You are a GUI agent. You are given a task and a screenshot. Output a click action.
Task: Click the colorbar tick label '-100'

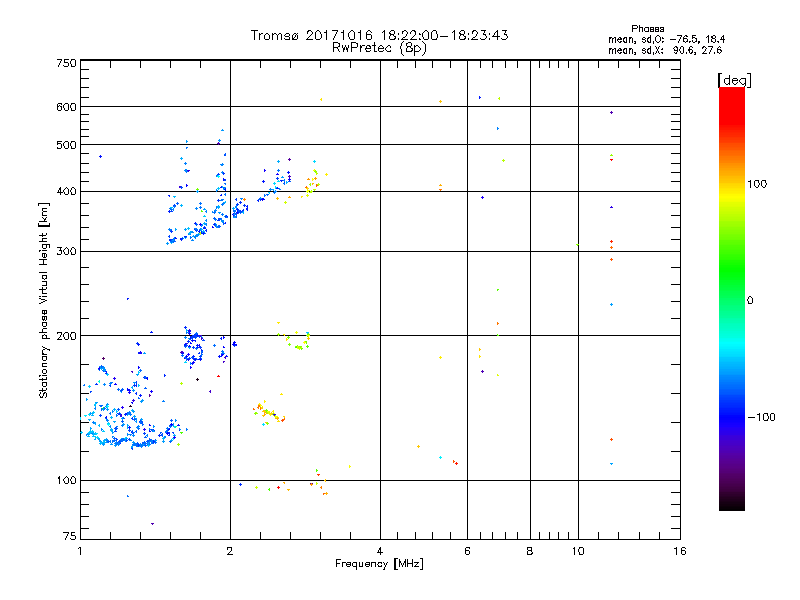(762, 417)
